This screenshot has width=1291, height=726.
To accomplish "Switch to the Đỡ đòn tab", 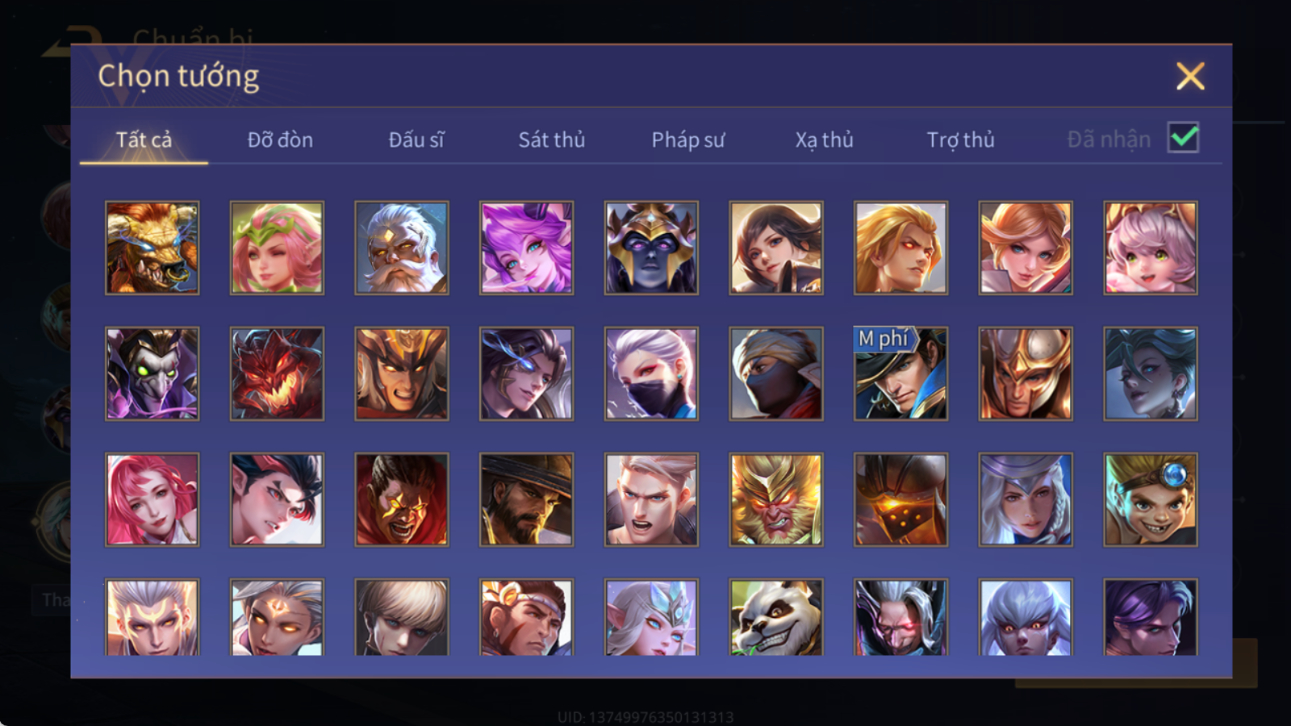I will tap(280, 140).
